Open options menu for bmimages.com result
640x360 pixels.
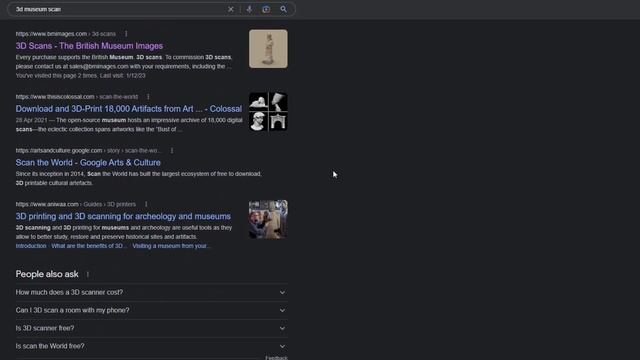coord(126,34)
